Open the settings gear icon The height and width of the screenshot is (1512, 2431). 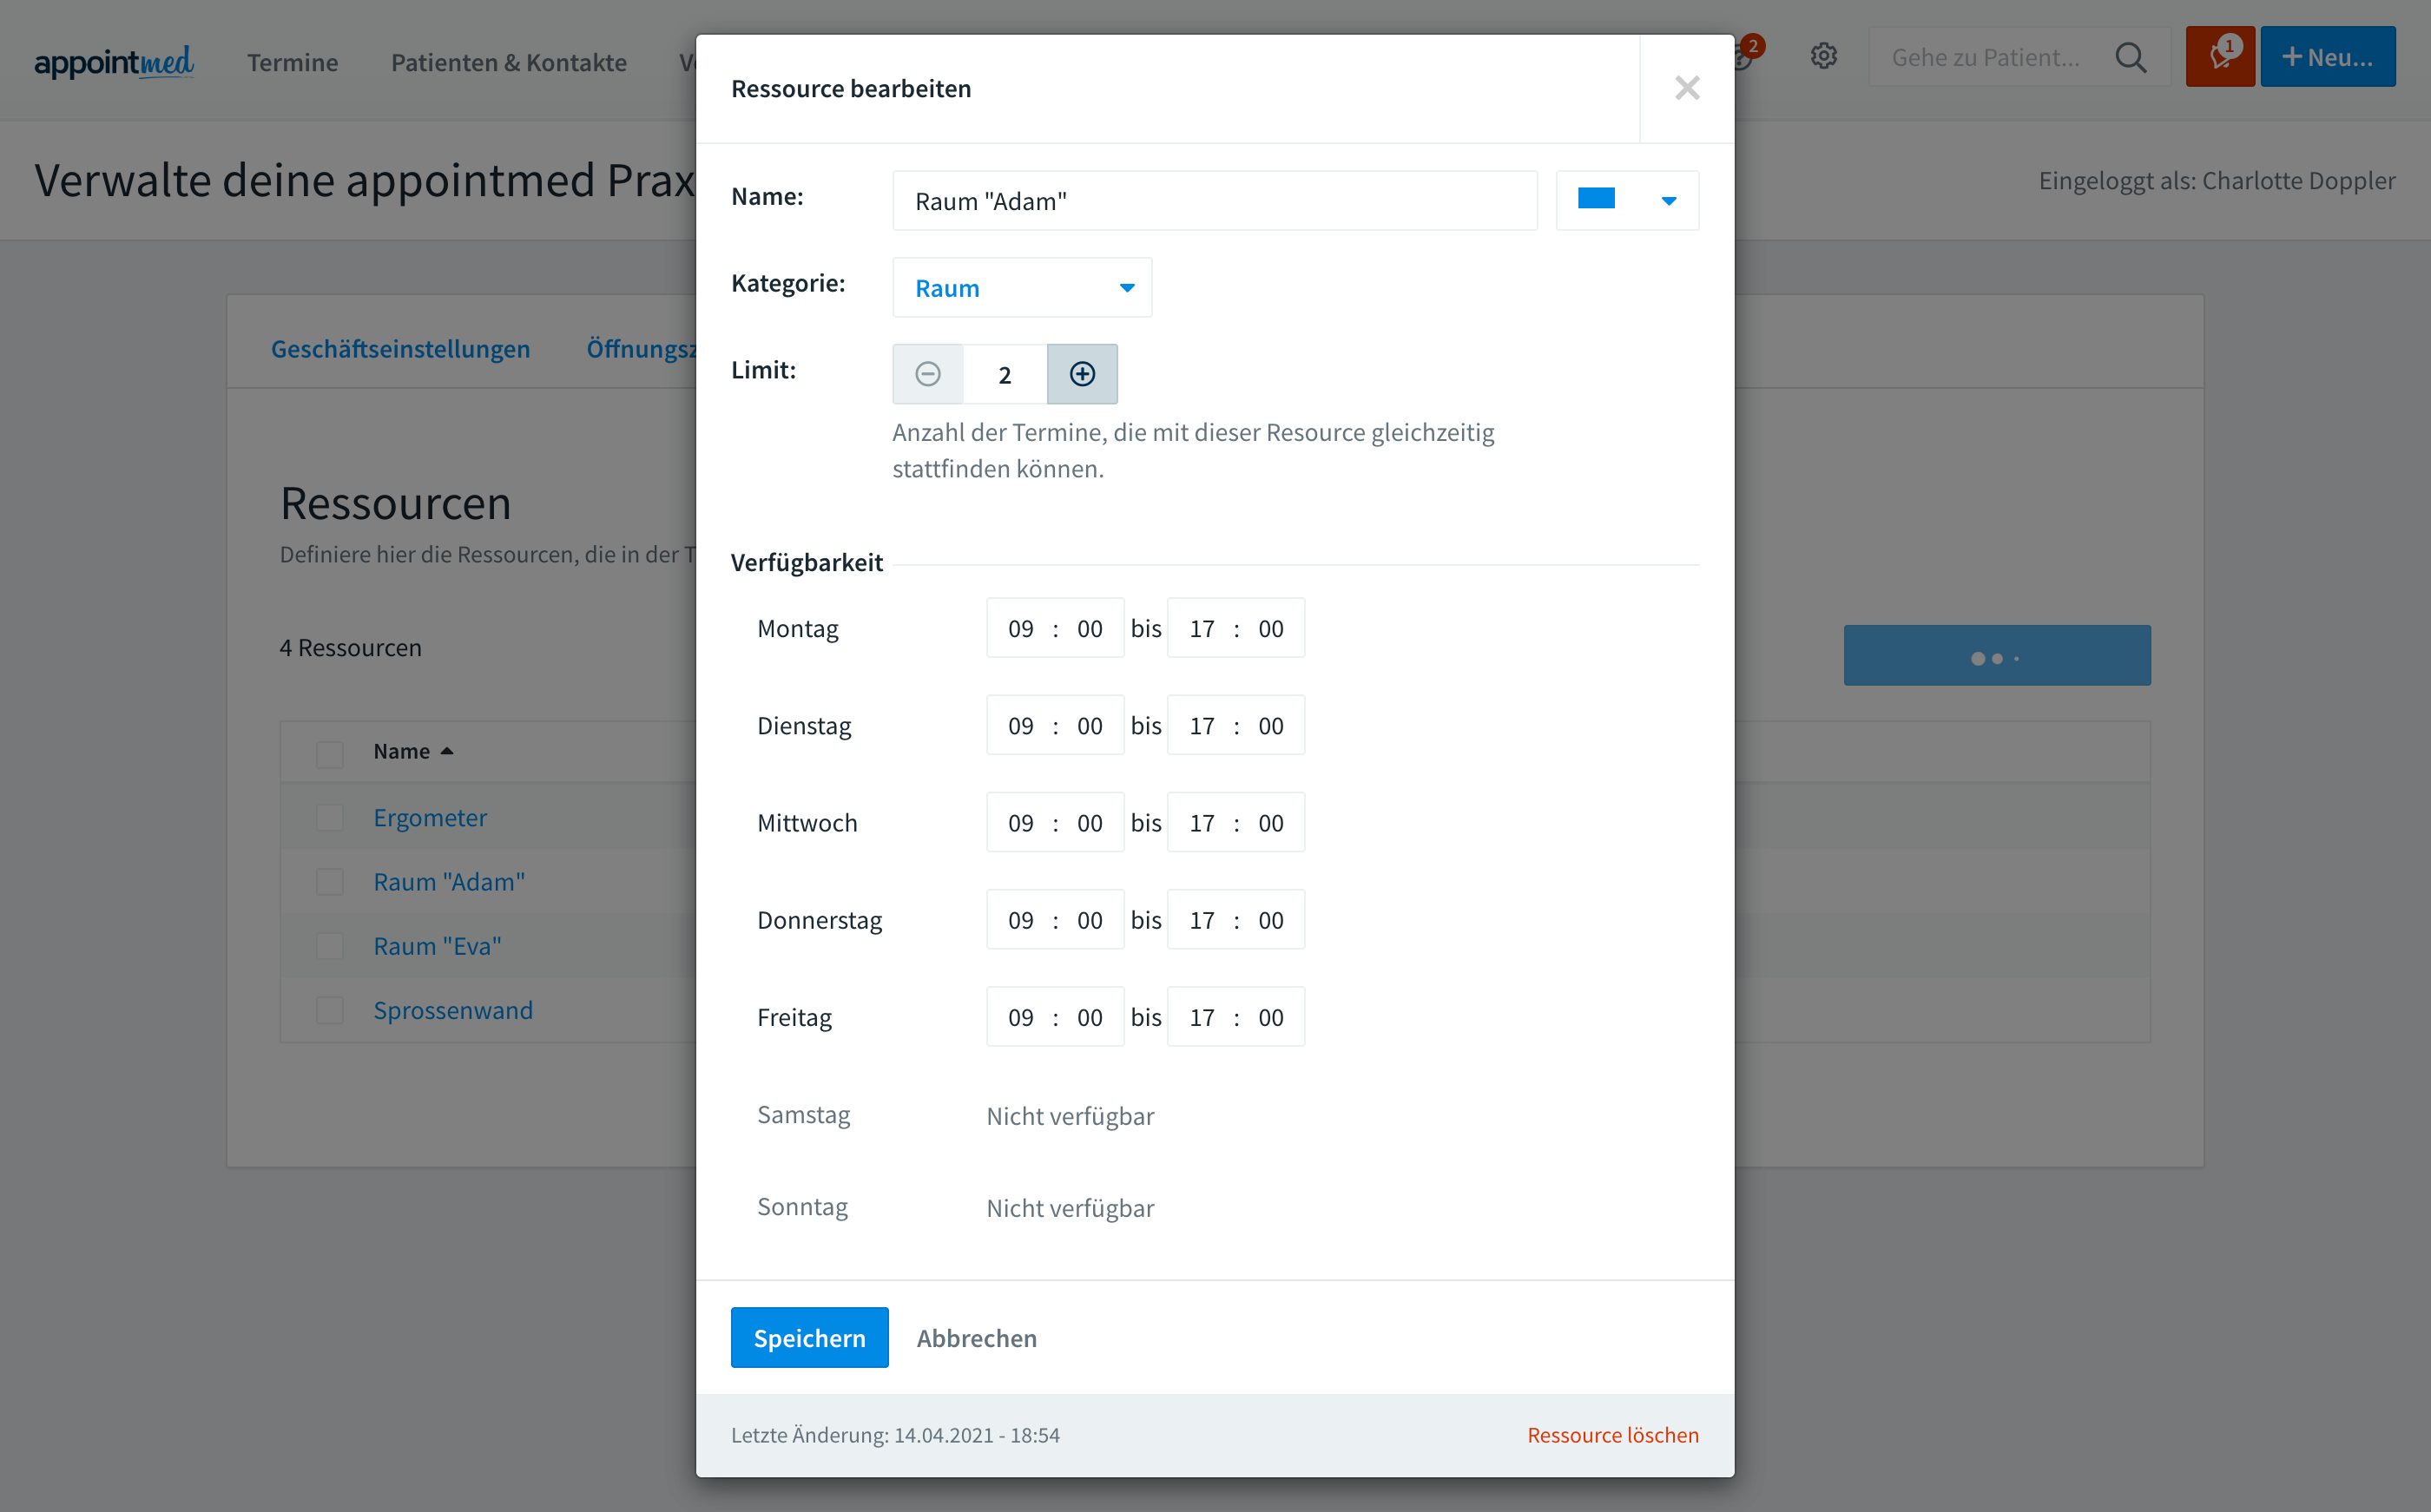click(x=1824, y=57)
